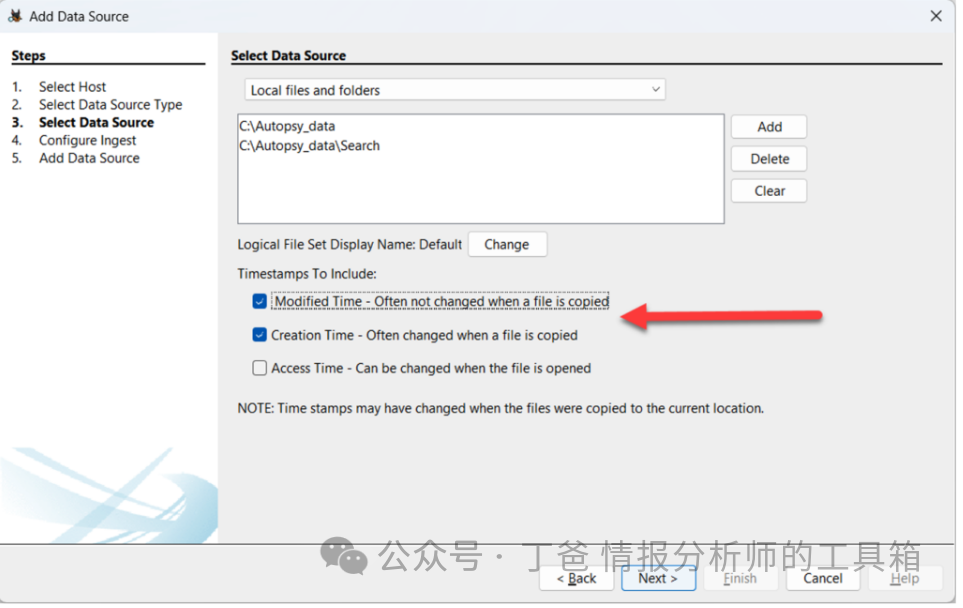Image resolution: width=963 pixels, height=608 pixels.
Task: Click the Configure Ingest step label
Action: [x=88, y=141]
